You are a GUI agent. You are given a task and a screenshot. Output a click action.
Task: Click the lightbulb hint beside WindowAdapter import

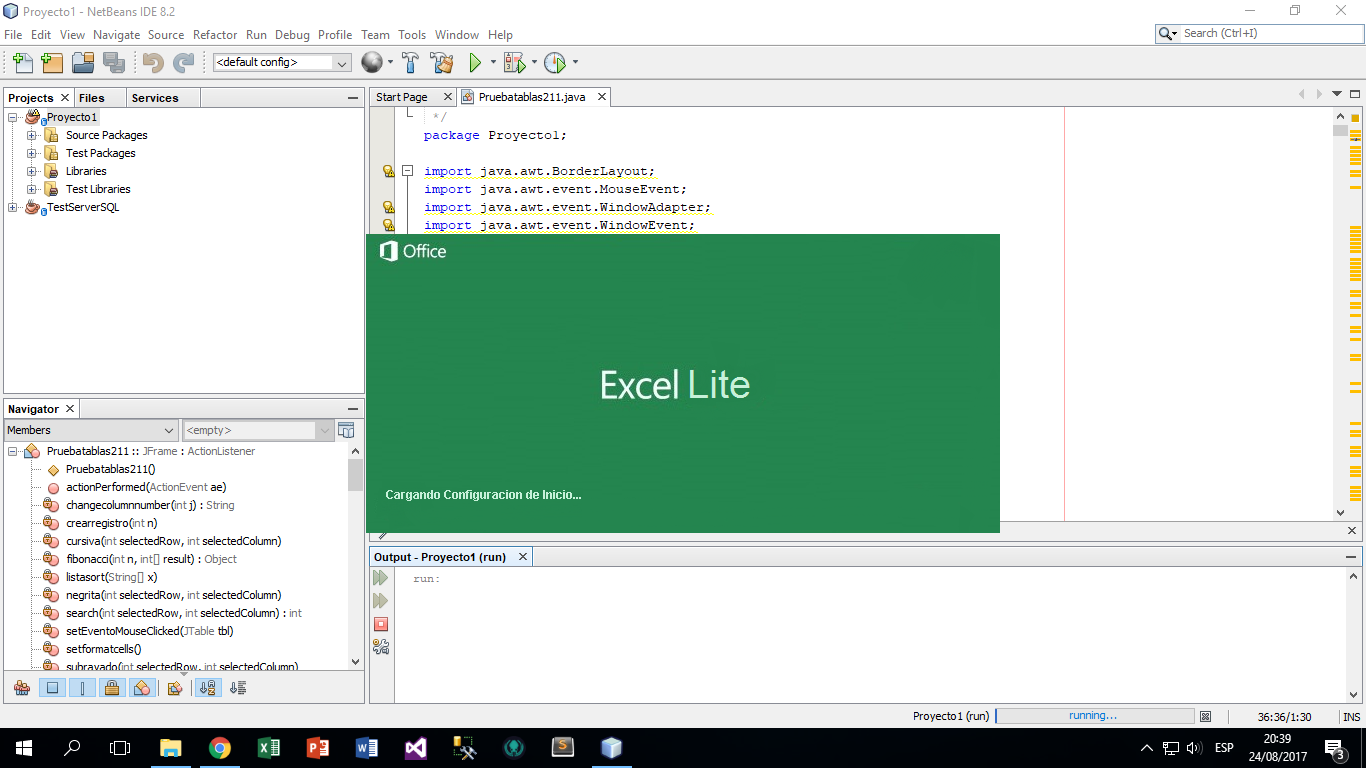389,207
